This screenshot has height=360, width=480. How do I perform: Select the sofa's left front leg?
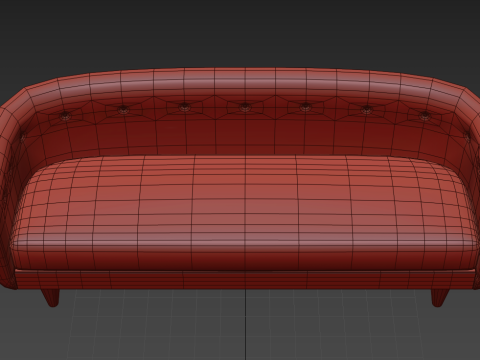click(51, 297)
